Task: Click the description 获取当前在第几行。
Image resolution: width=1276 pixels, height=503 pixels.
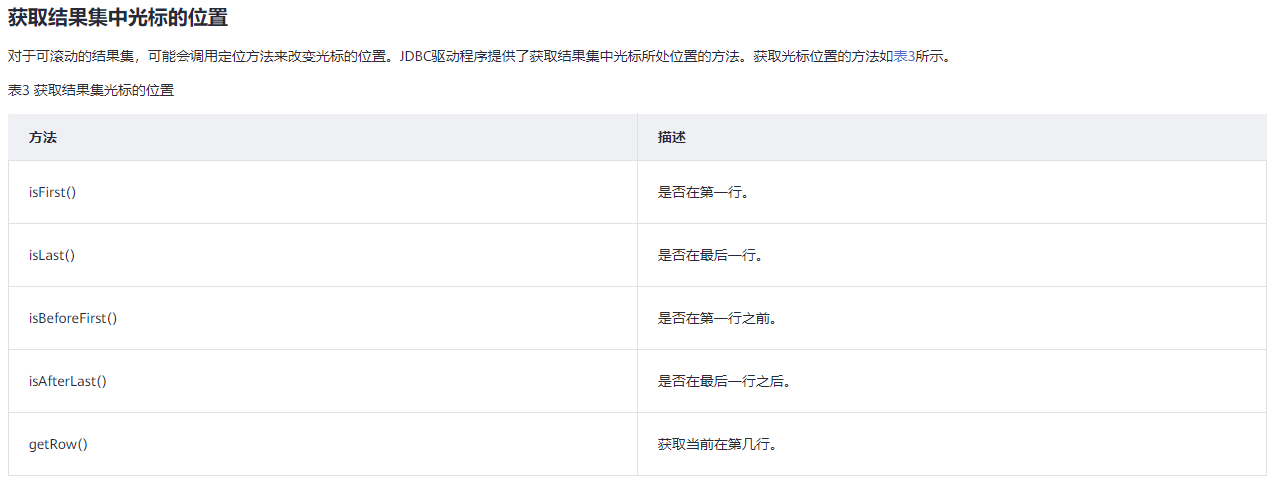Action: pyautogui.click(x=718, y=444)
